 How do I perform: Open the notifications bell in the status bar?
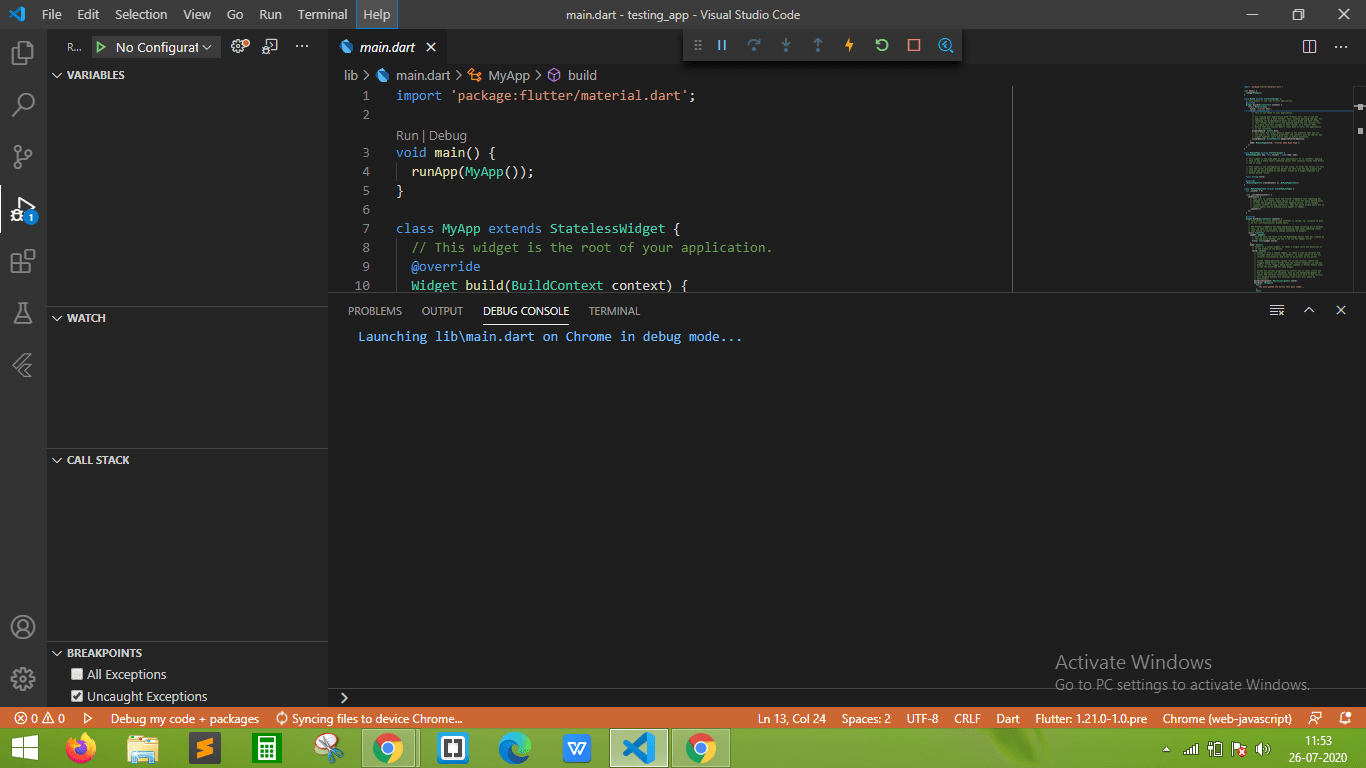(1346, 718)
